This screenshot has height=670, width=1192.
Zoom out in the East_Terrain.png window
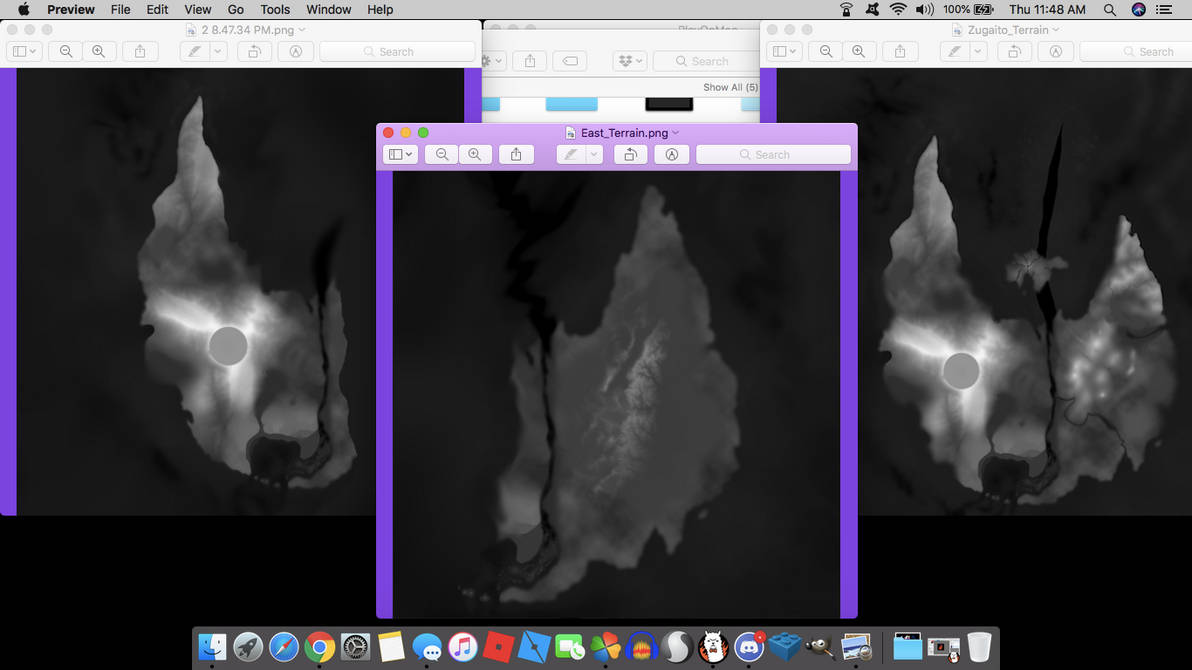point(442,155)
